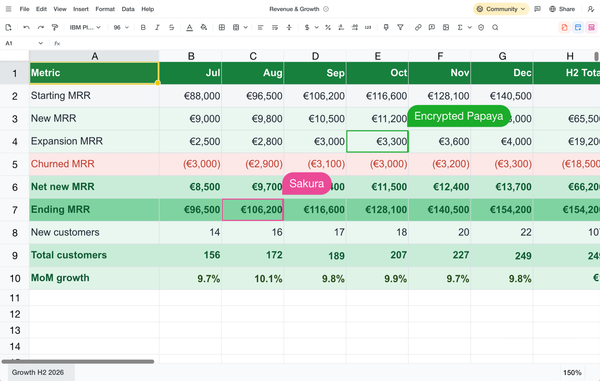The width and height of the screenshot is (600, 381).
Task: Toggle strikethrough formatting
Action: pos(171,27)
